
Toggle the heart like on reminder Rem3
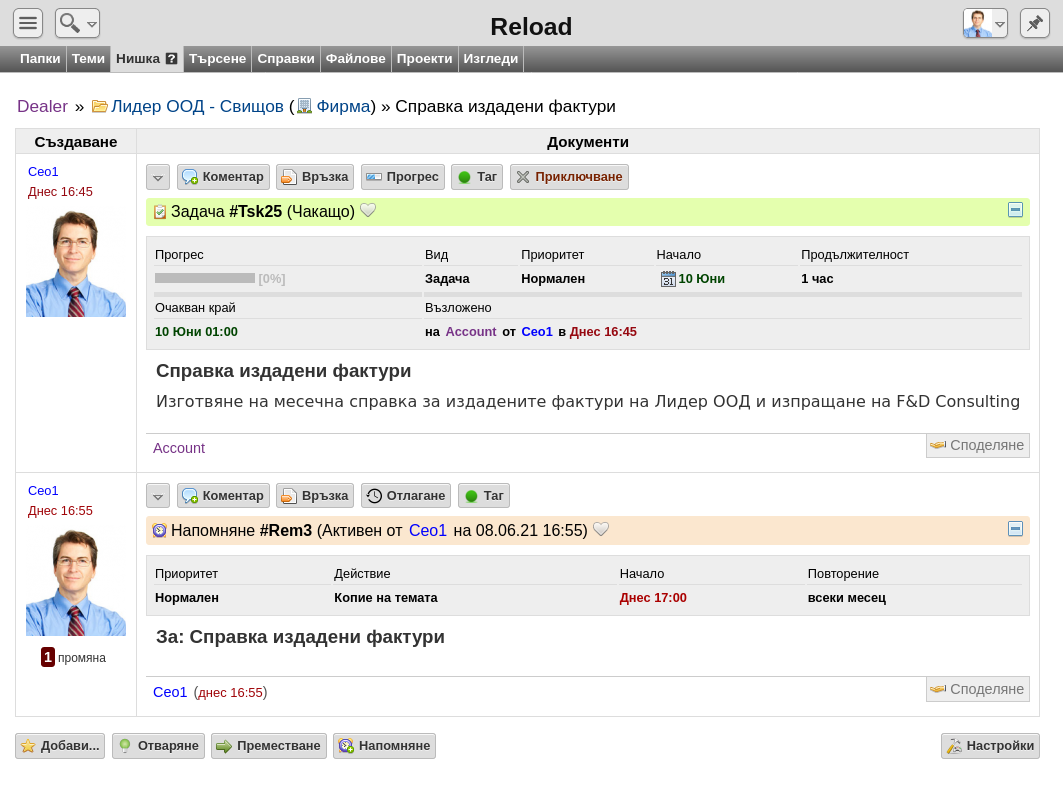[601, 529]
